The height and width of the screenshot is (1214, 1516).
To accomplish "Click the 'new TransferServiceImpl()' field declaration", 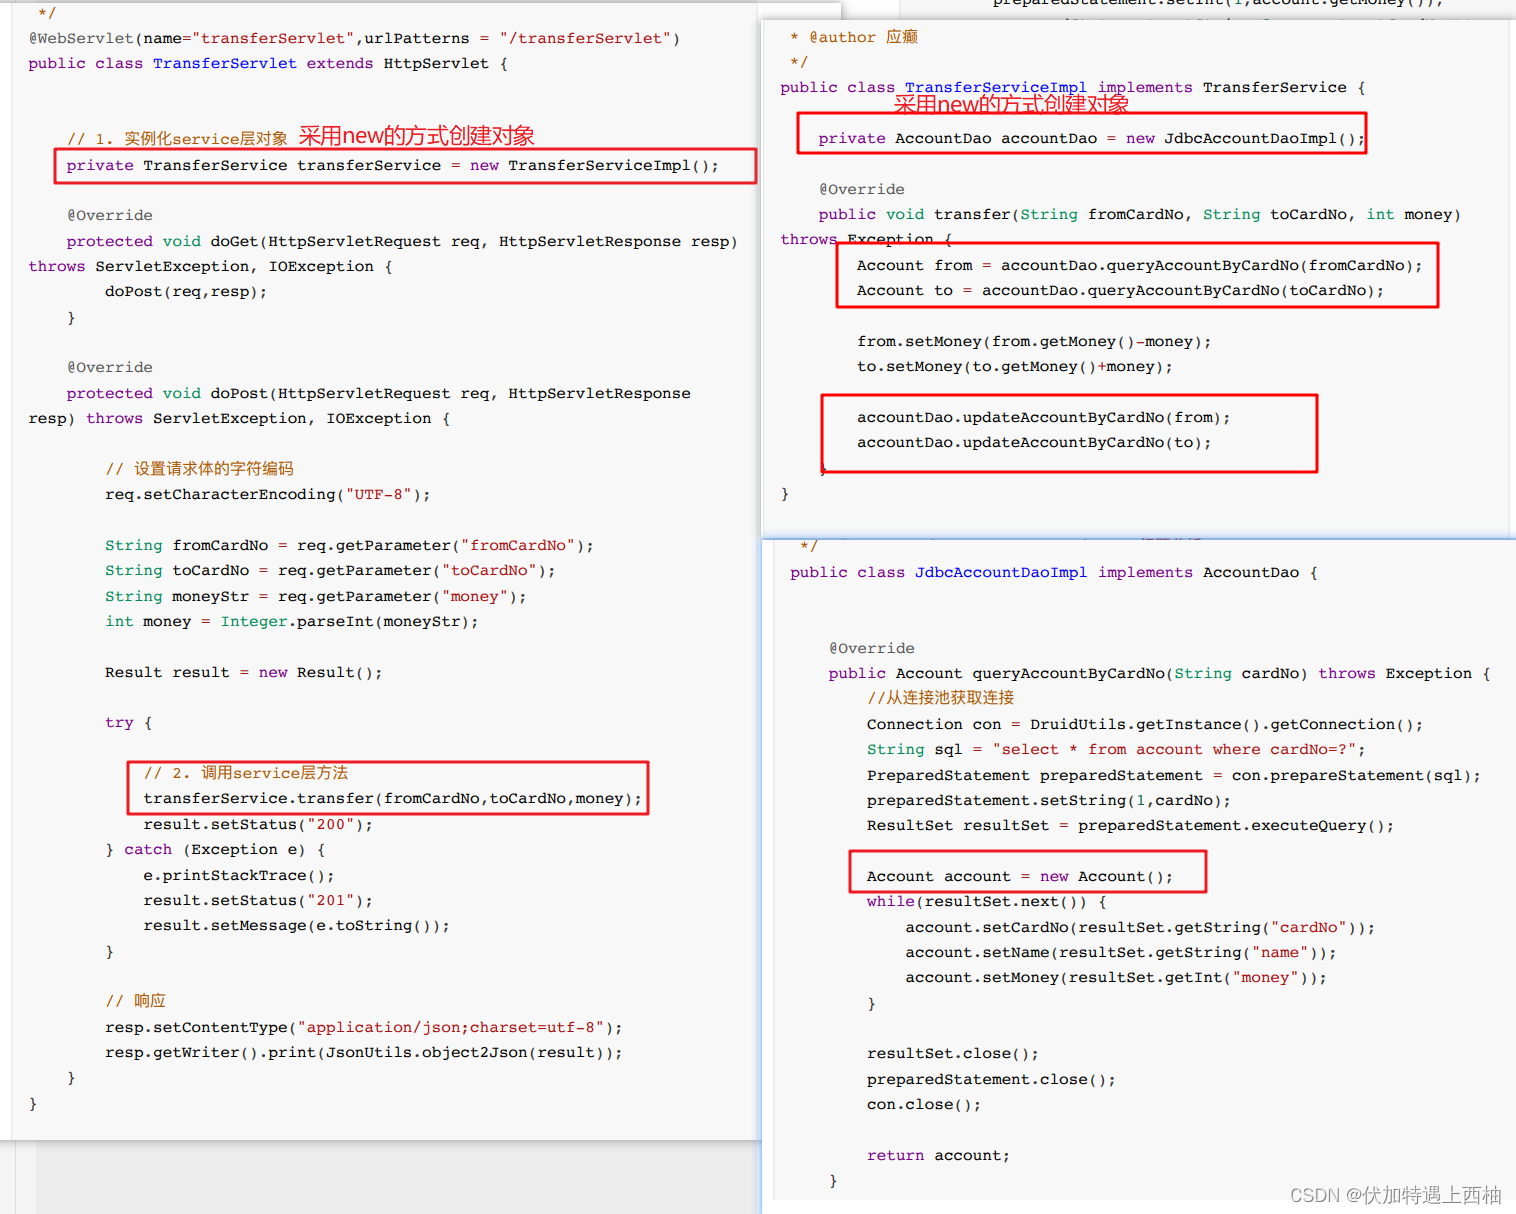I will tap(392, 165).
